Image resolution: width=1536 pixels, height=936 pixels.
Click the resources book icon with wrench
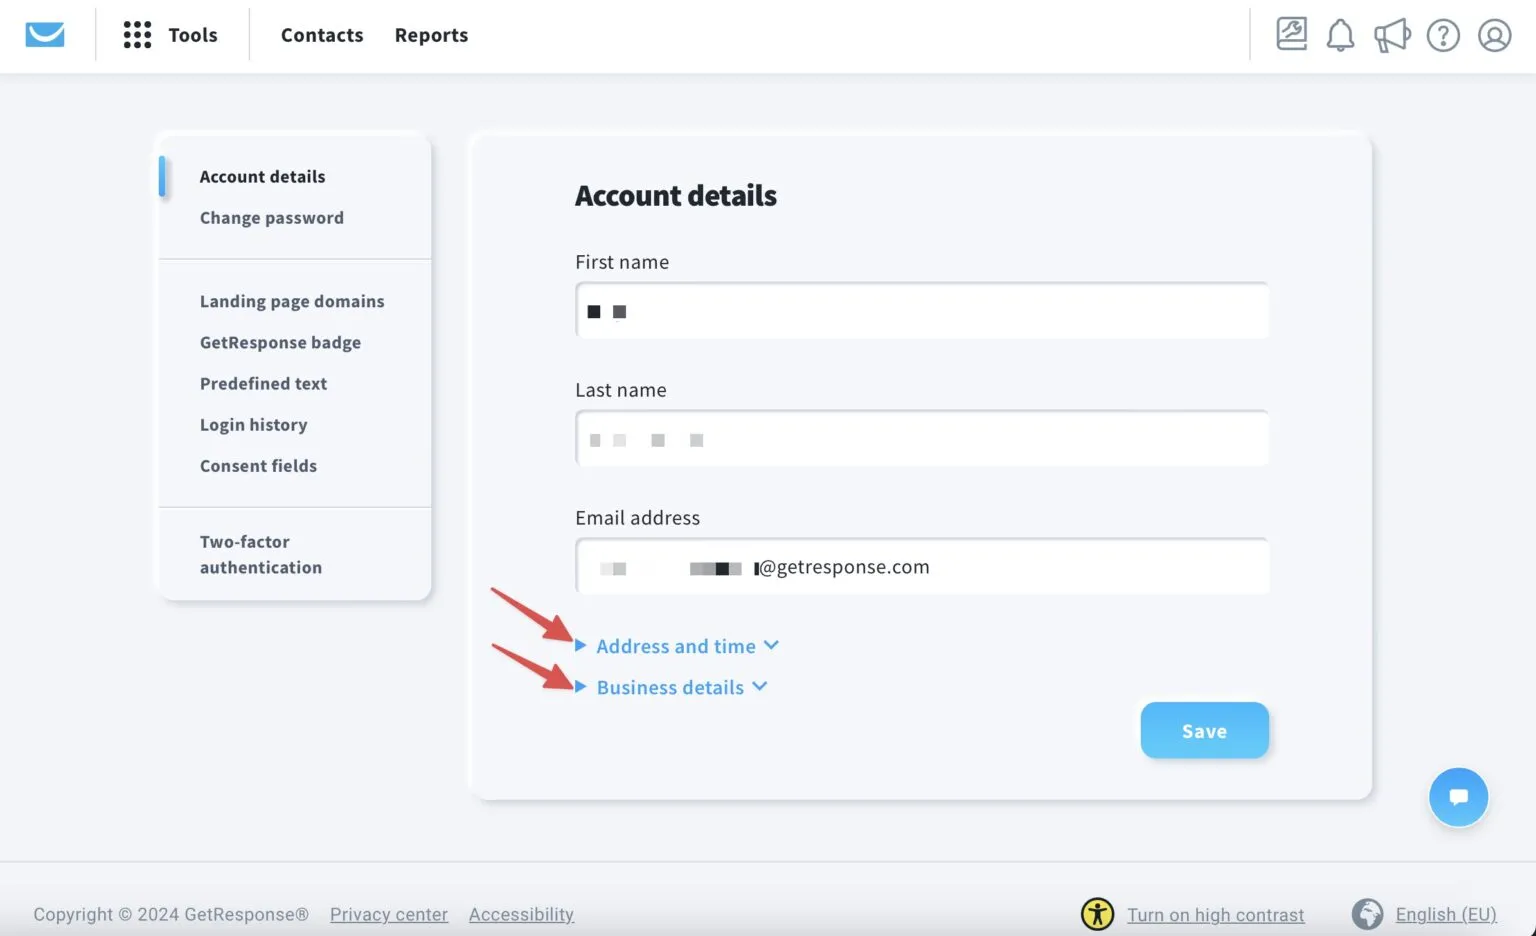pyautogui.click(x=1290, y=33)
